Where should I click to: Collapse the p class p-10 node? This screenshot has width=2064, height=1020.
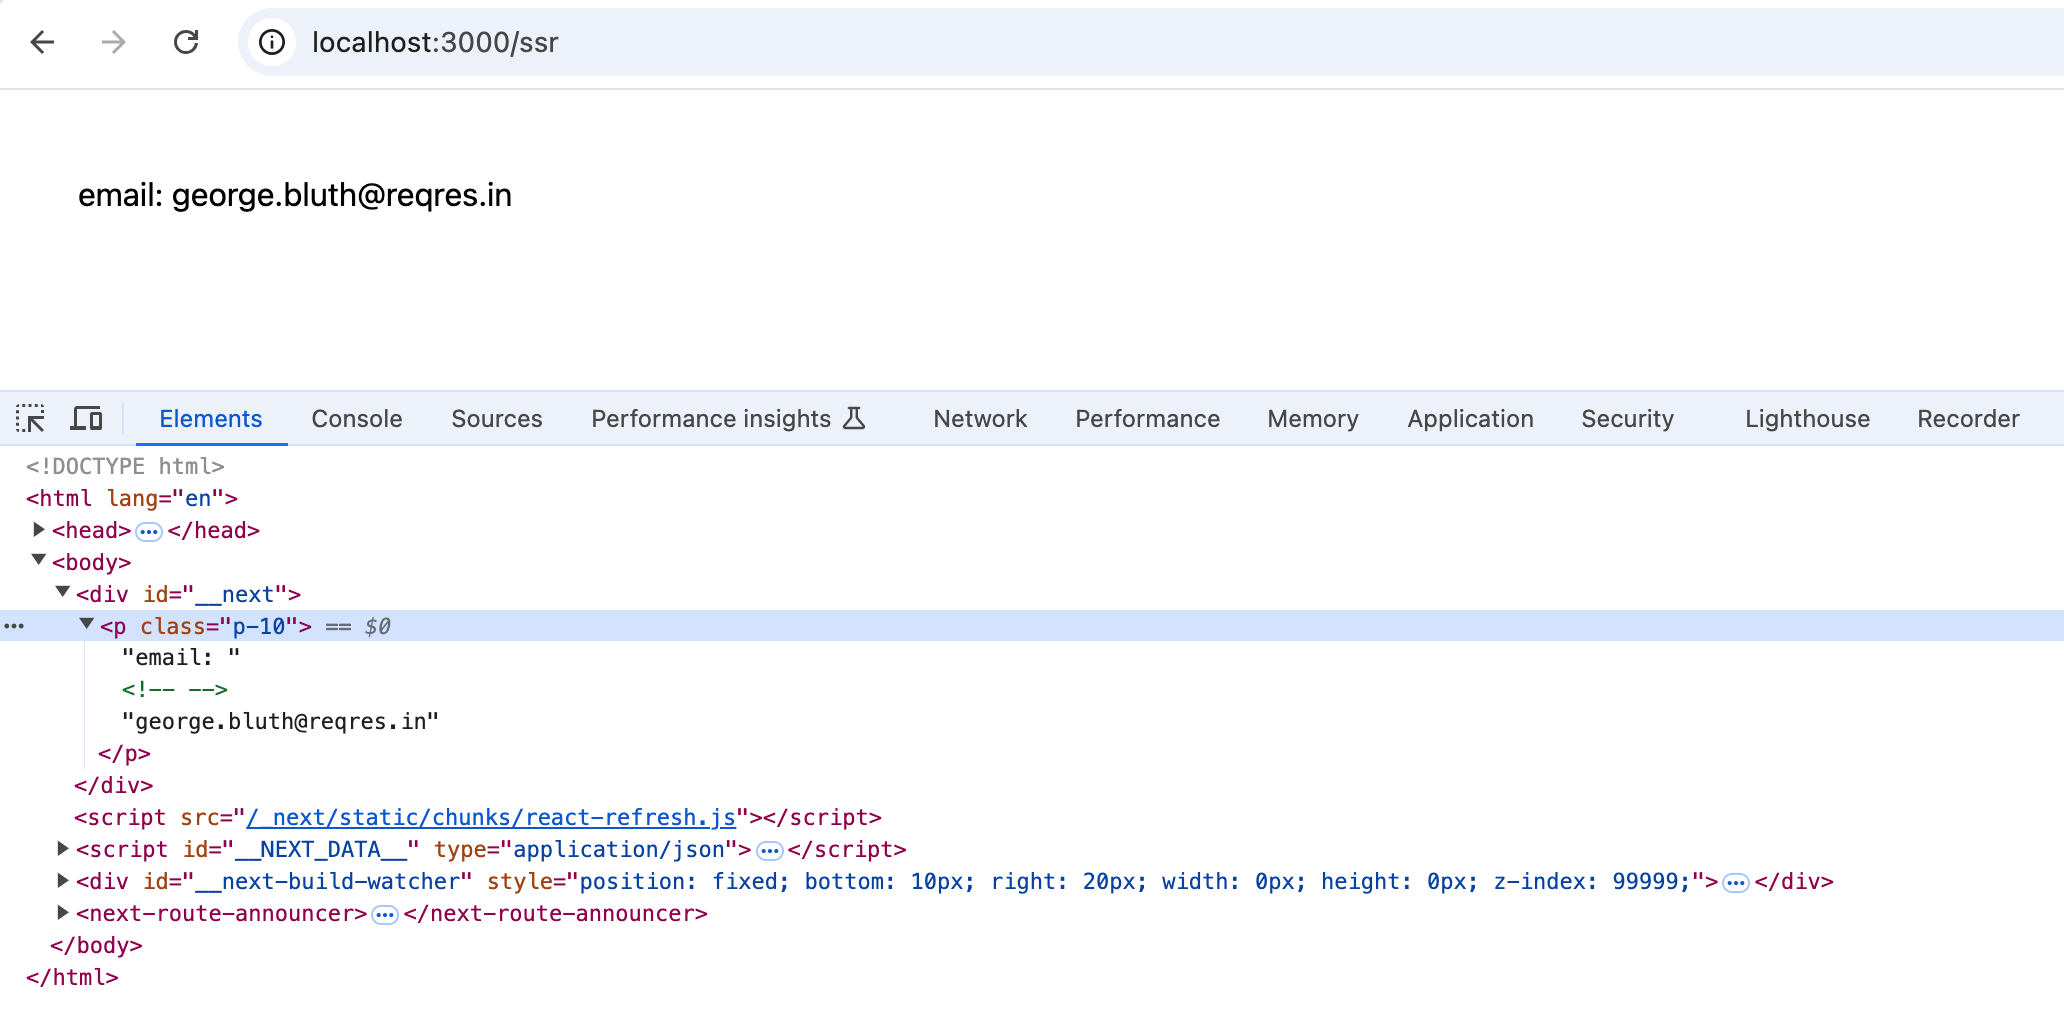point(86,625)
